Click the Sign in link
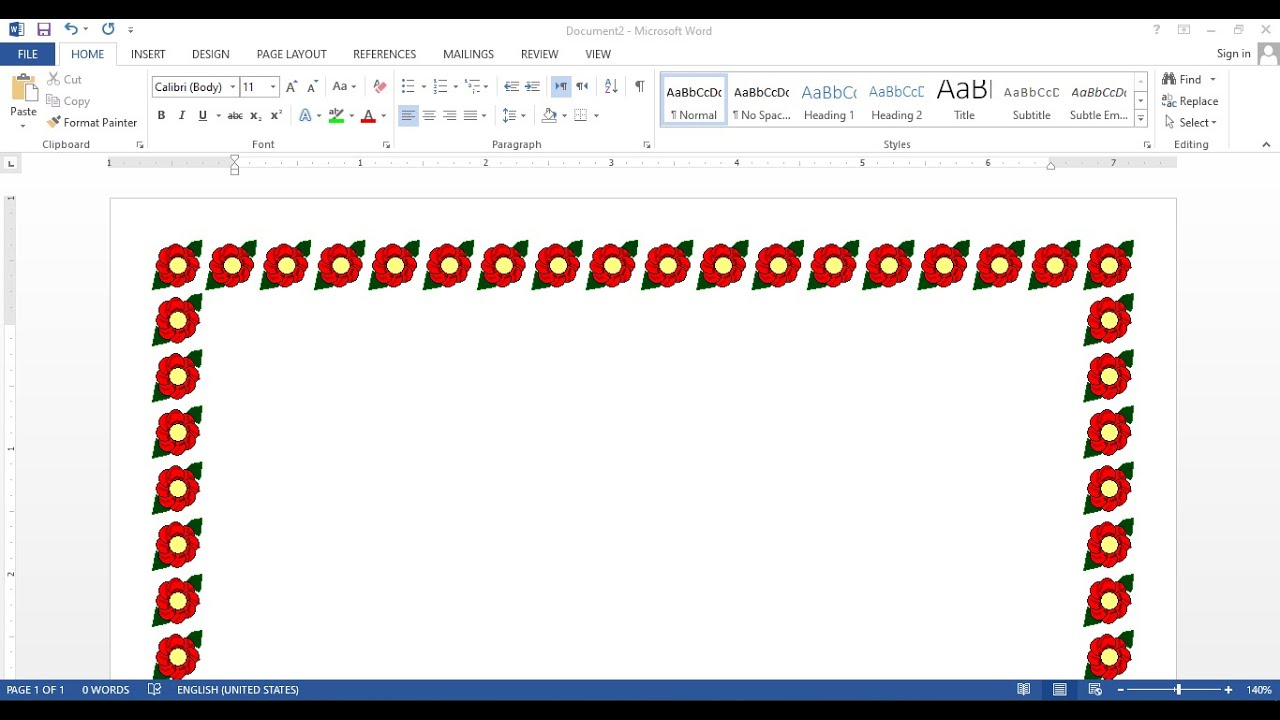 (x=1233, y=54)
